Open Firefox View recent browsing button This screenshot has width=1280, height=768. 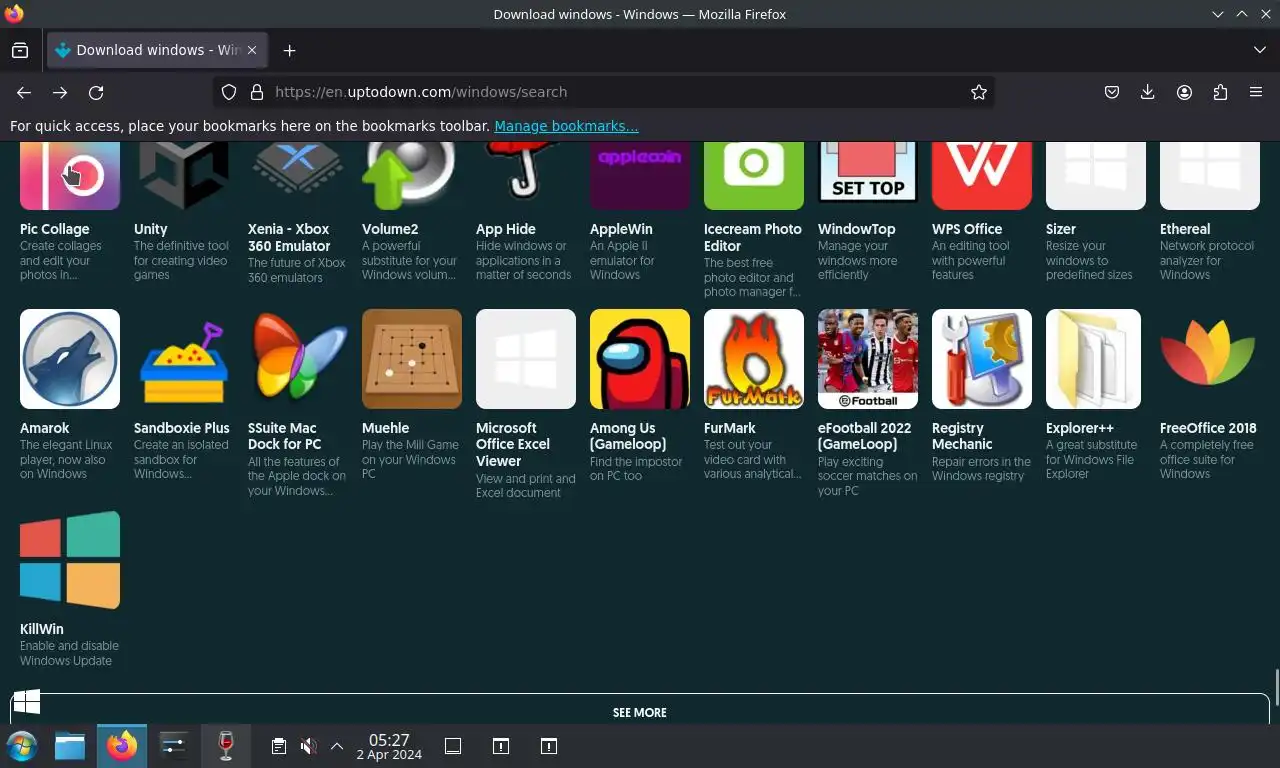coord(20,50)
